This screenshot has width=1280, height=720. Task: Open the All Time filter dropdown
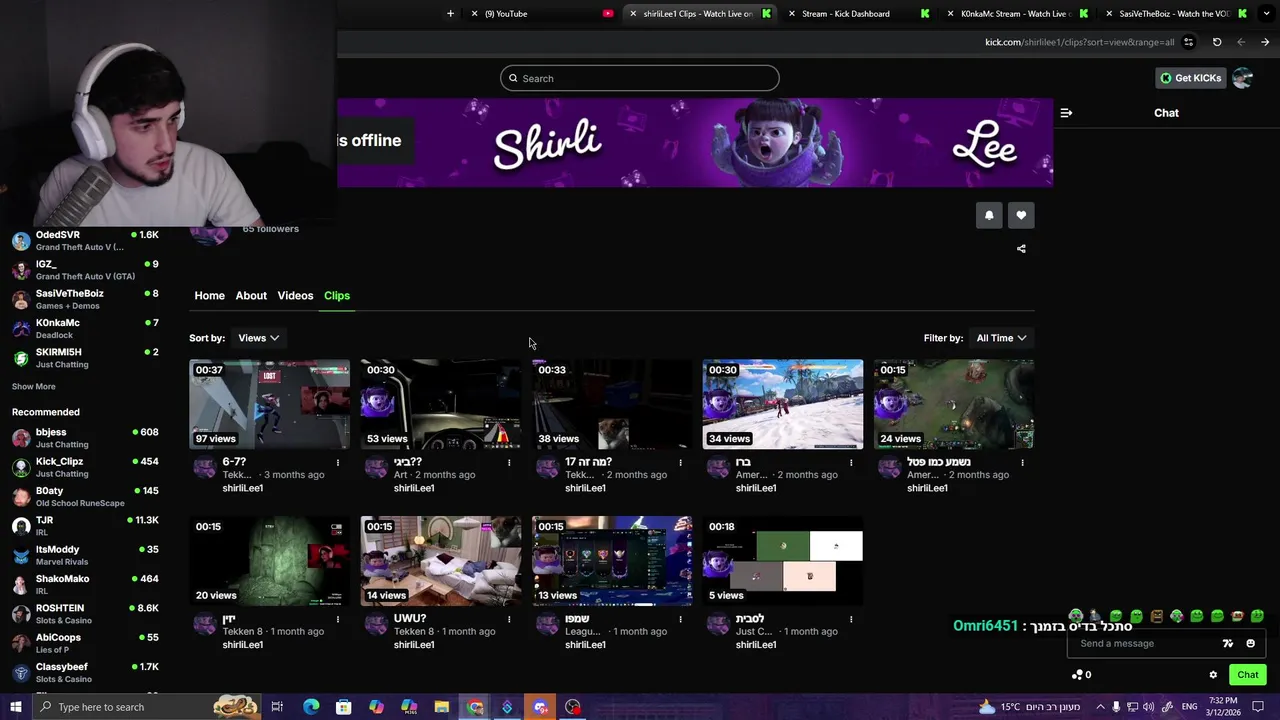click(x=1001, y=338)
